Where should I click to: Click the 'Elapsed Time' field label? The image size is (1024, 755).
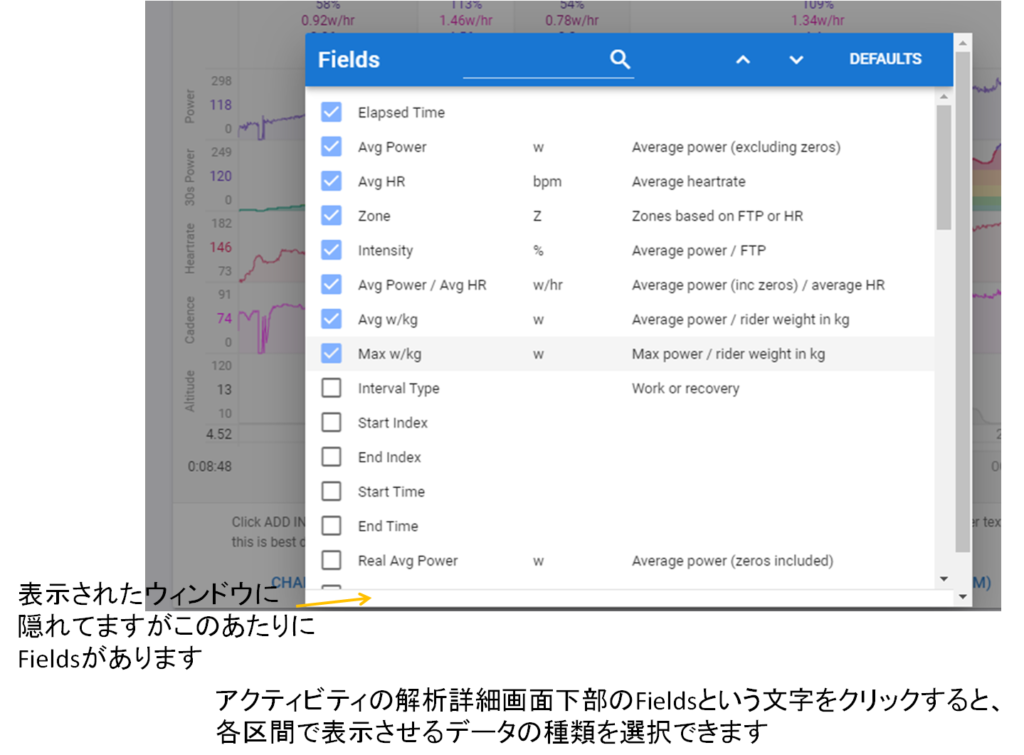coord(401,112)
